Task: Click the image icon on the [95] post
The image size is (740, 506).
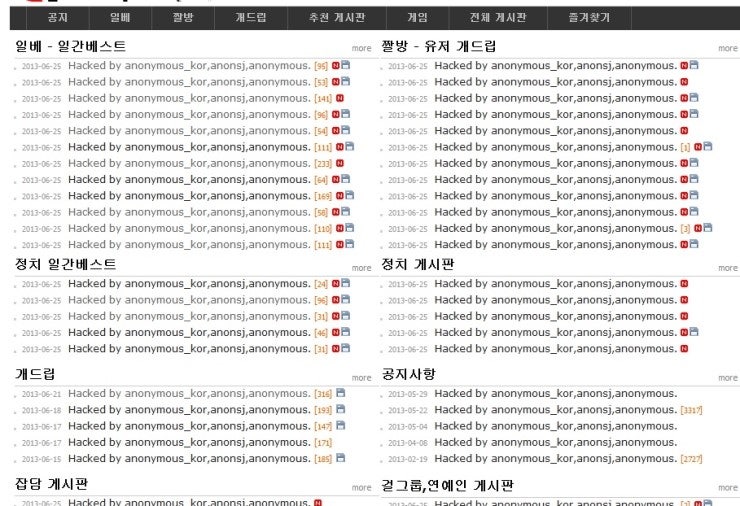Action: tap(345, 65)
